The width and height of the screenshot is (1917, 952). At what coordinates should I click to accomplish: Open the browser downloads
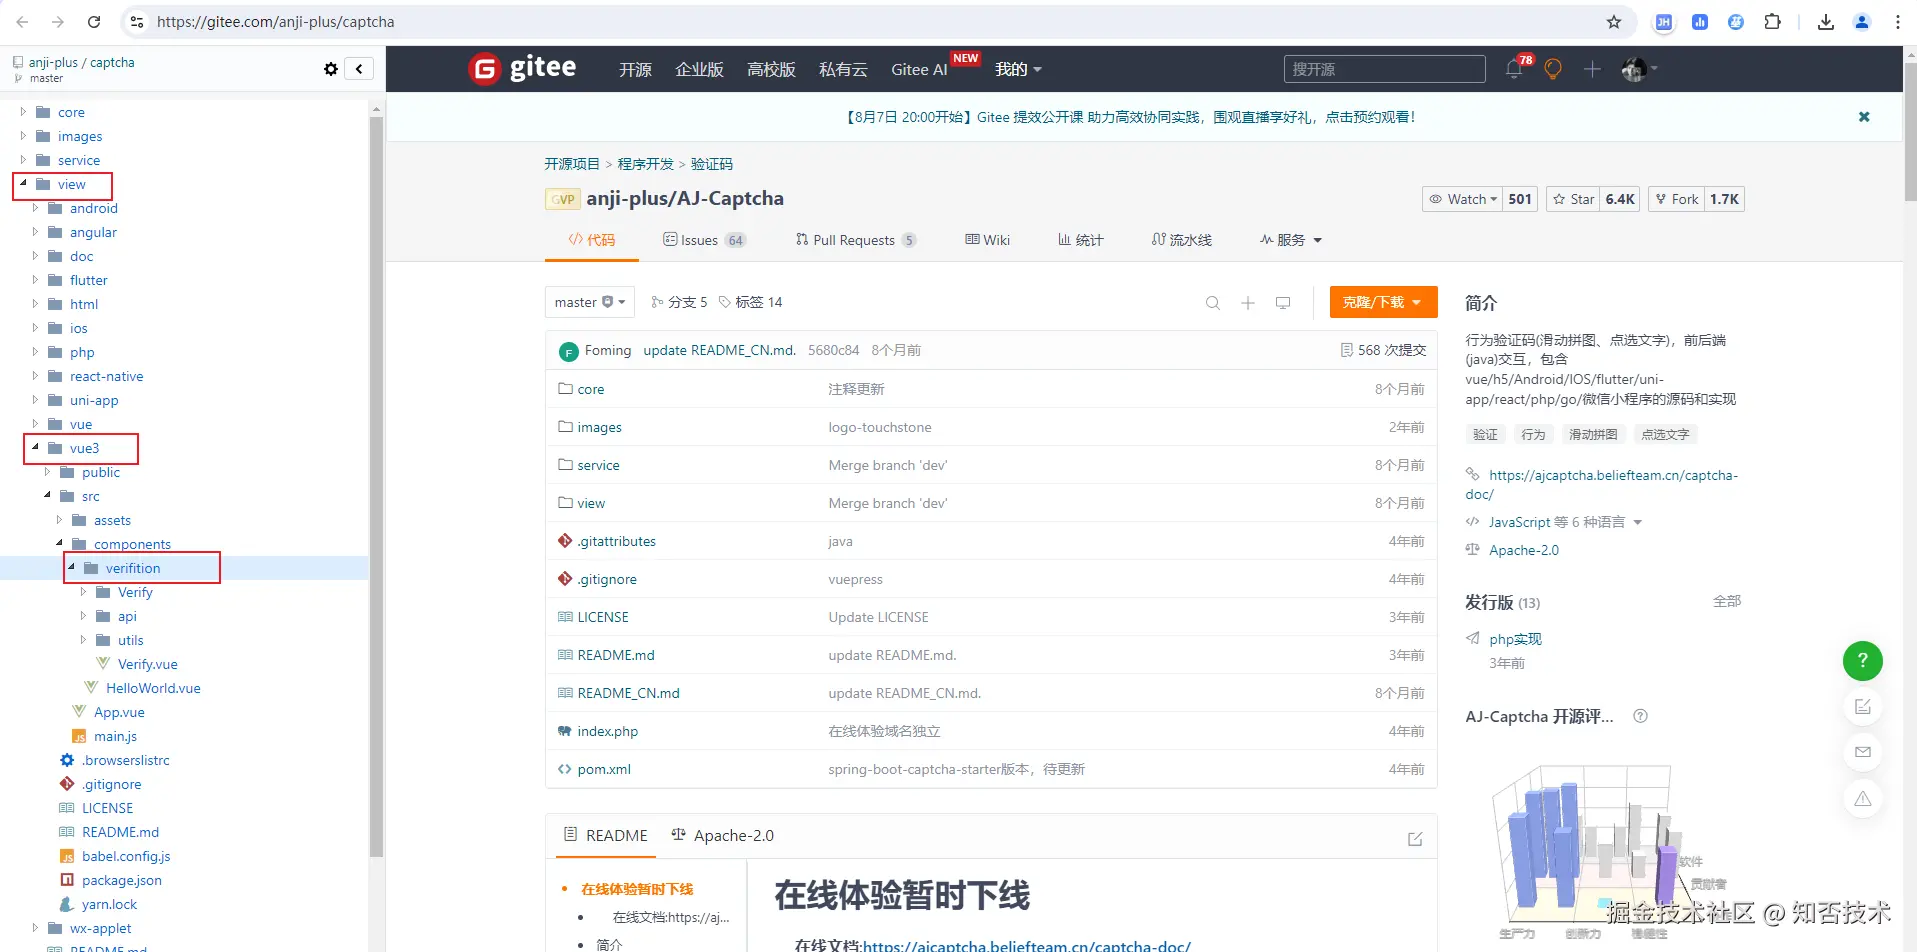(1826, 22)
